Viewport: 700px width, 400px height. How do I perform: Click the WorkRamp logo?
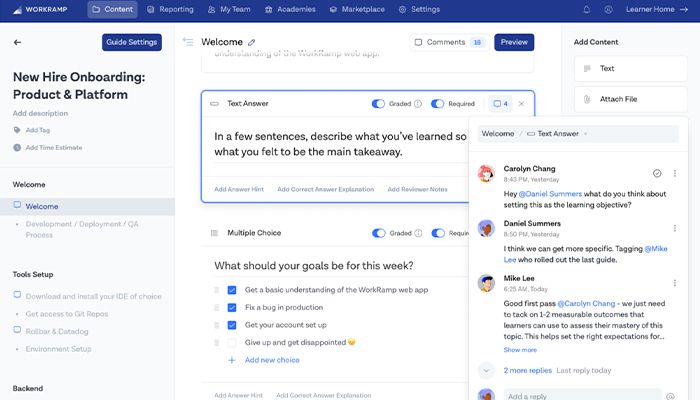point(40,9)
